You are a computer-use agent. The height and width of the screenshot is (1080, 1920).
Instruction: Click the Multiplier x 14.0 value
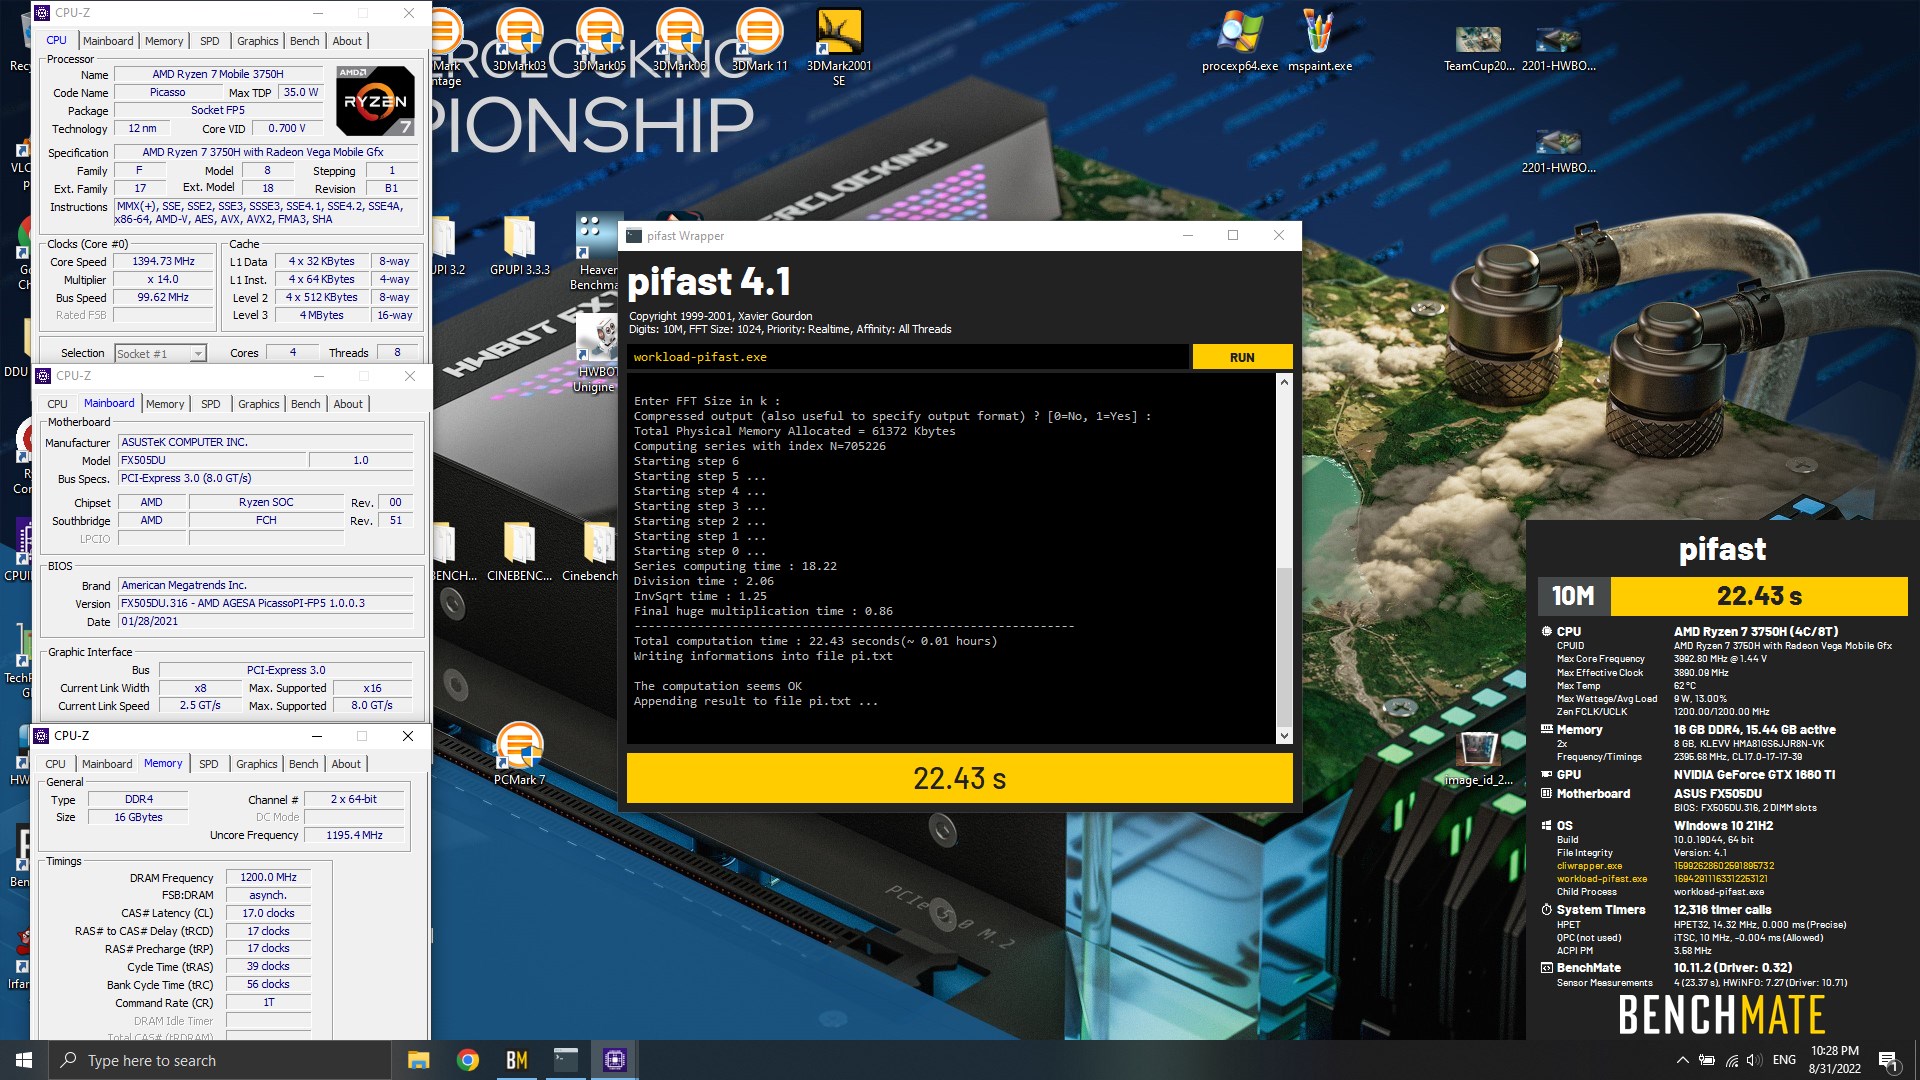point(163,280)
